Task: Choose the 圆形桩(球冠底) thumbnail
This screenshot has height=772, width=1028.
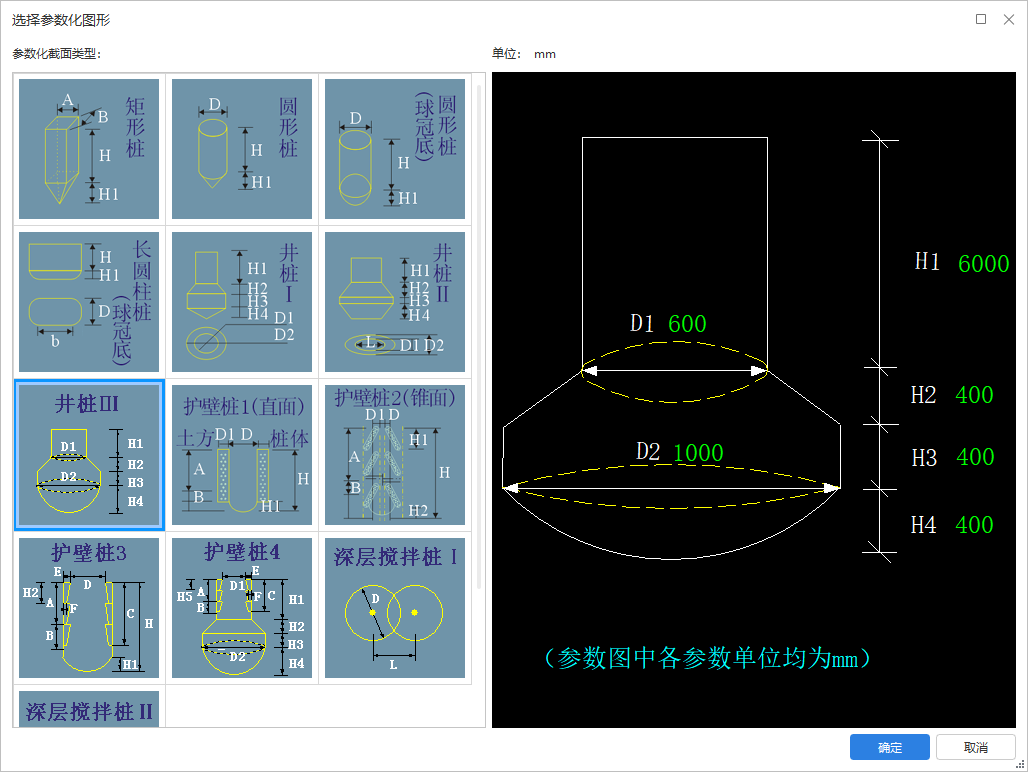Action: pos(395,149)
